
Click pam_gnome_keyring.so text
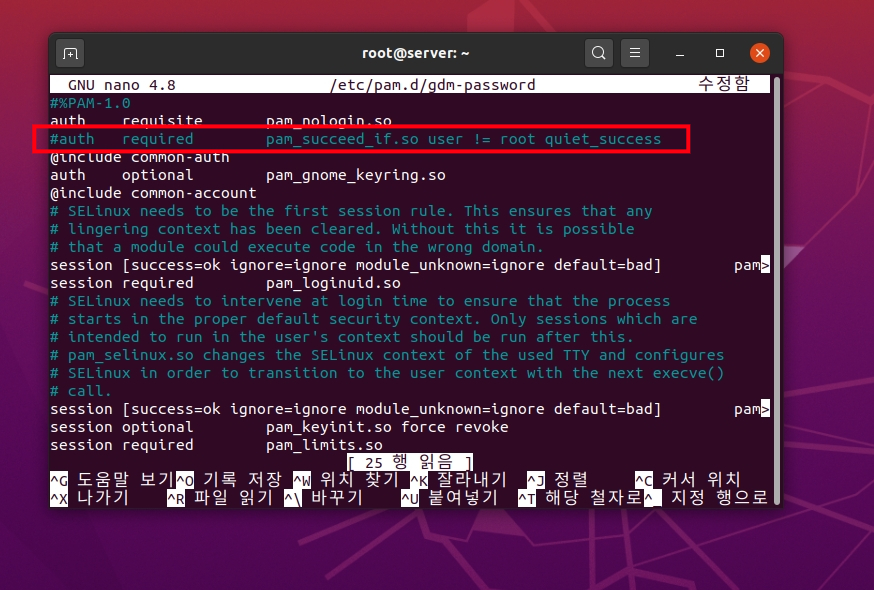tap(356, 175)
